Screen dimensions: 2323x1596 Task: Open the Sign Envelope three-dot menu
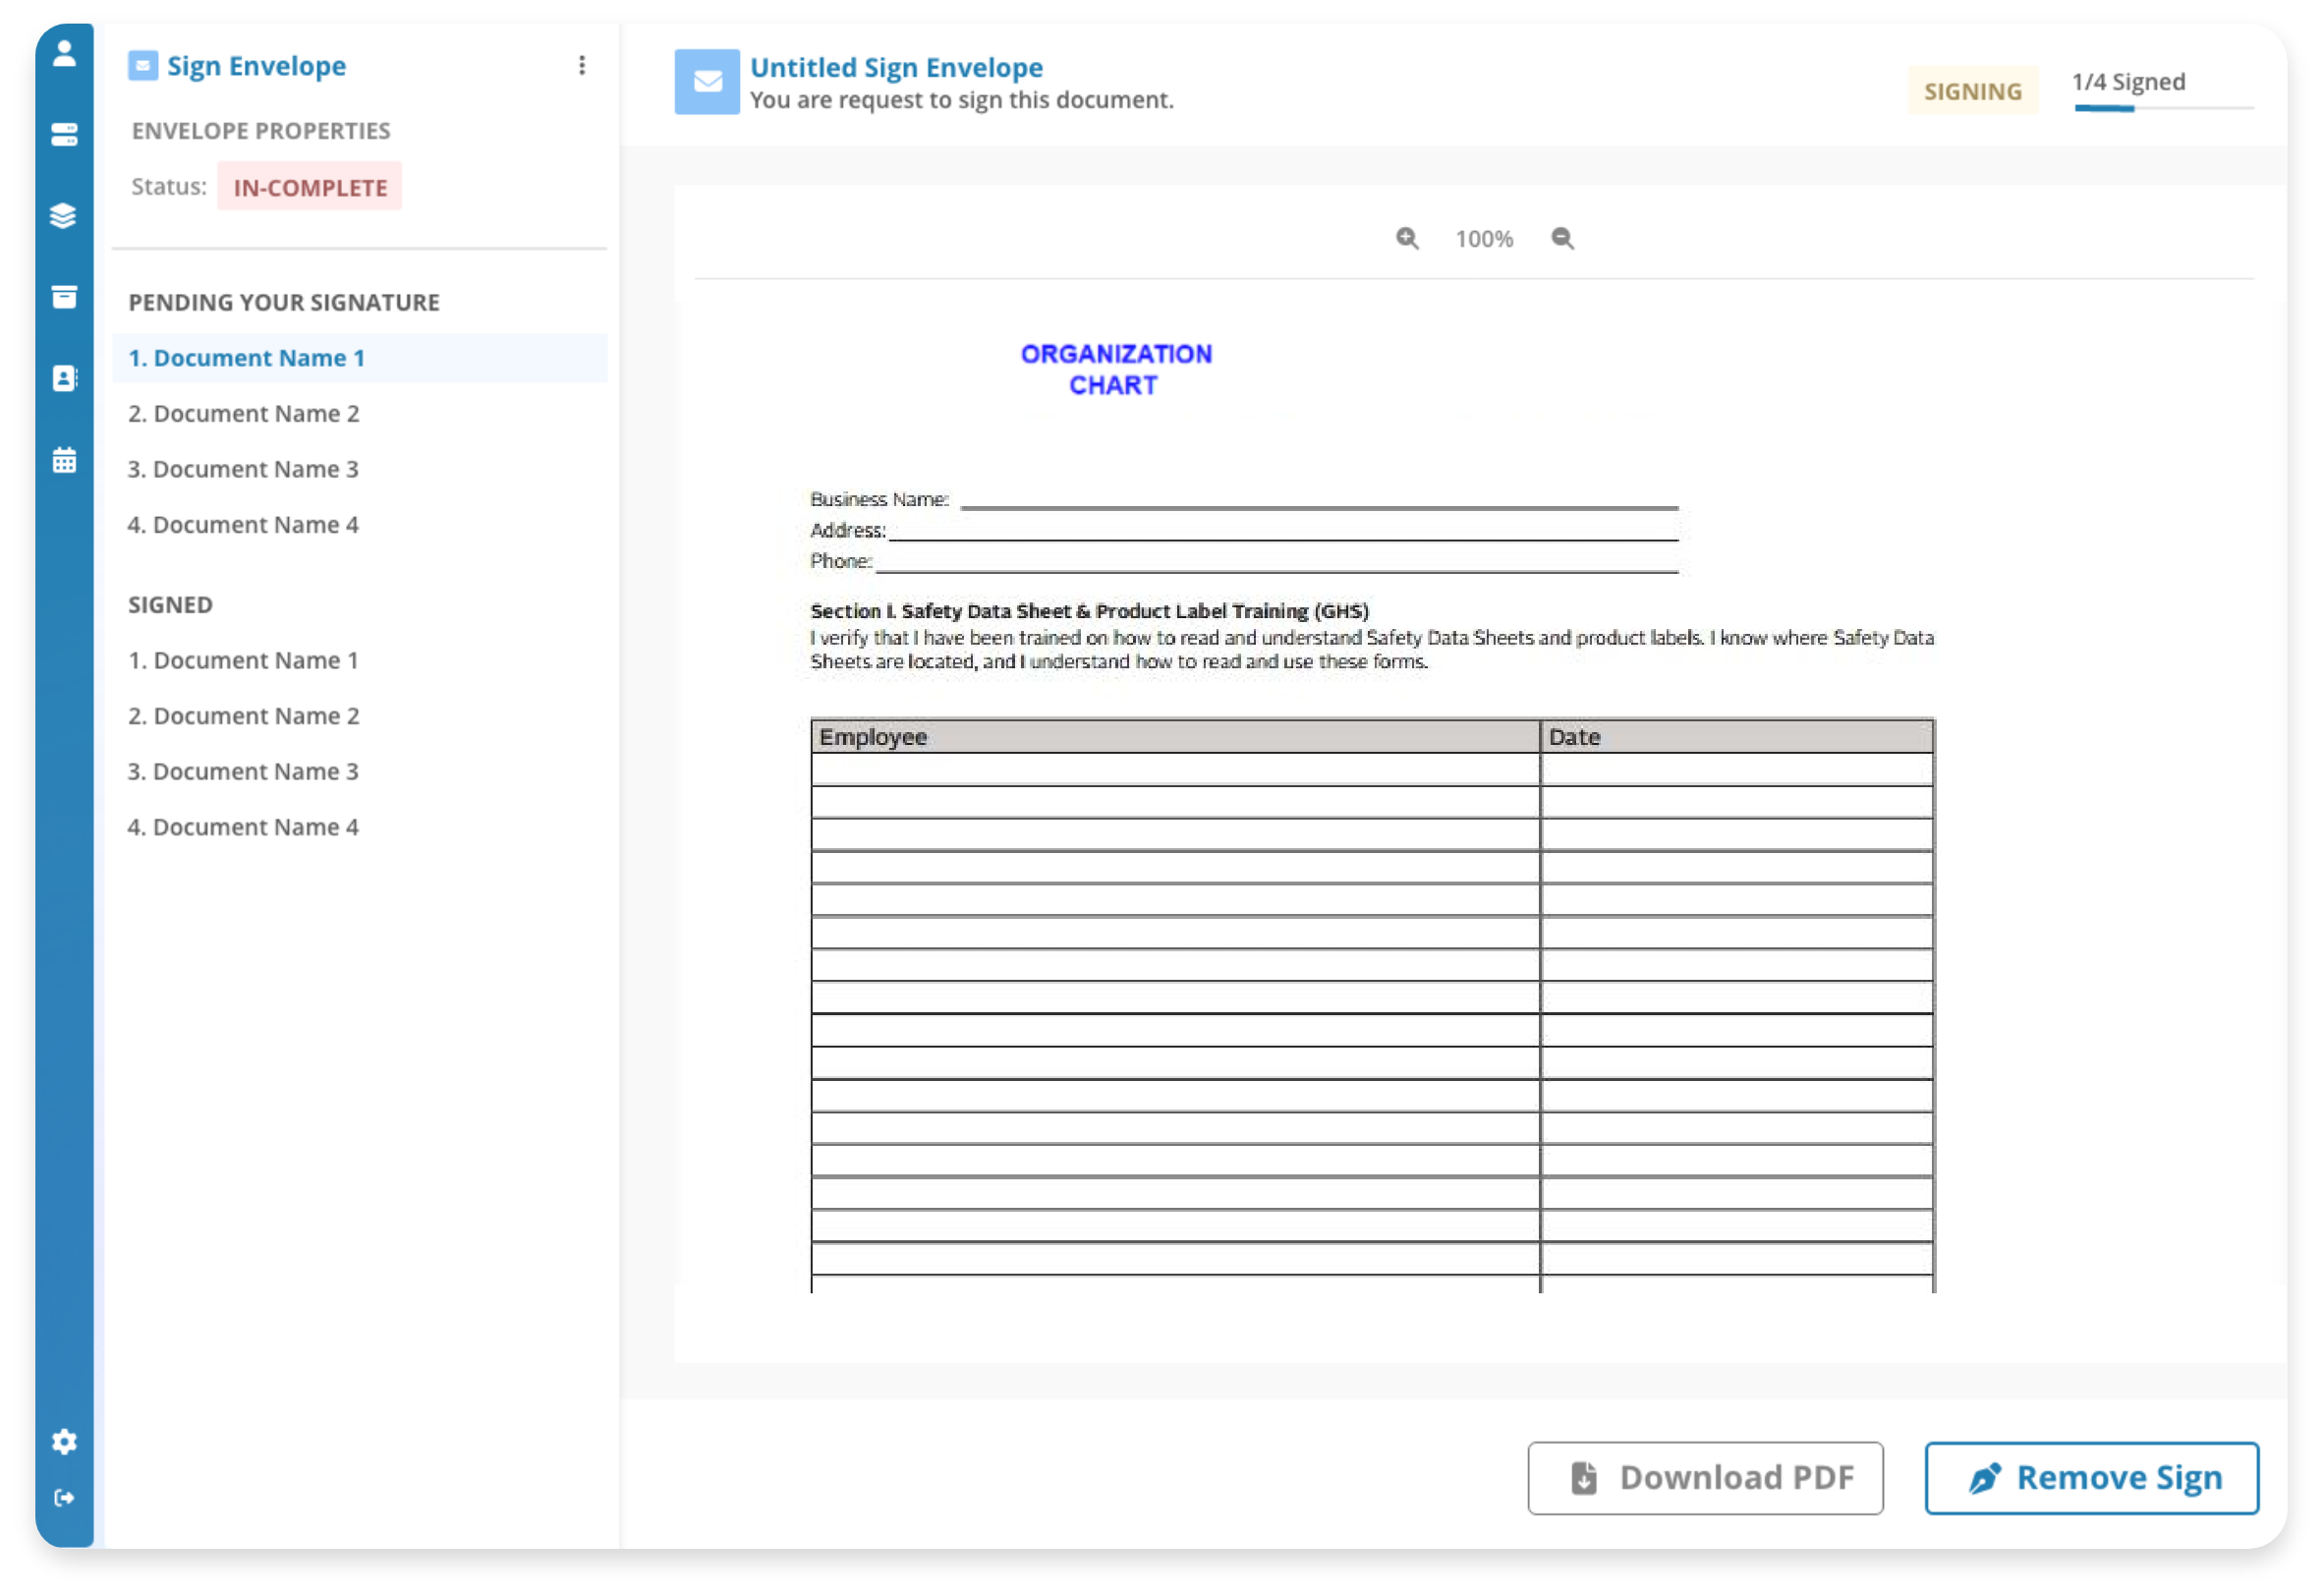tap(582, 66)
